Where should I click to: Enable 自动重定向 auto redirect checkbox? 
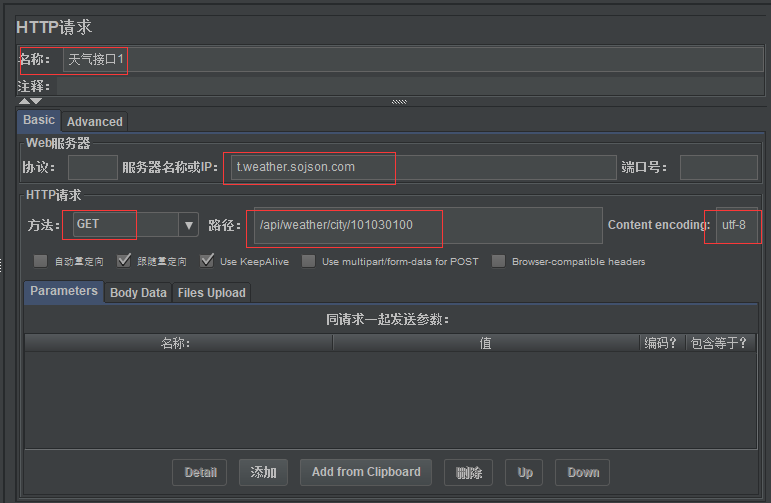point(41,261)
